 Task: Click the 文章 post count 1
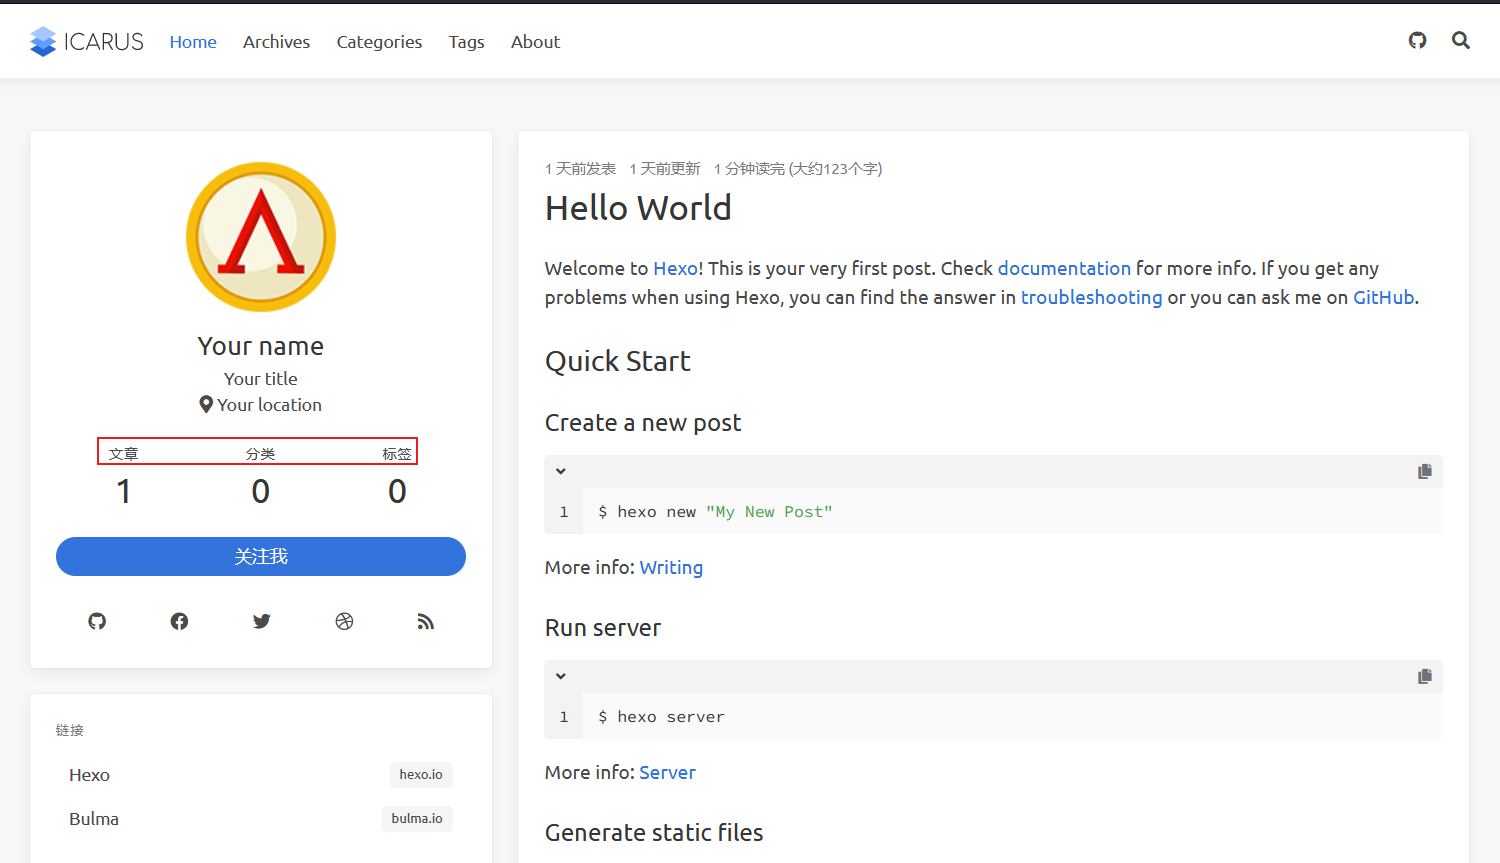(124, 491)
